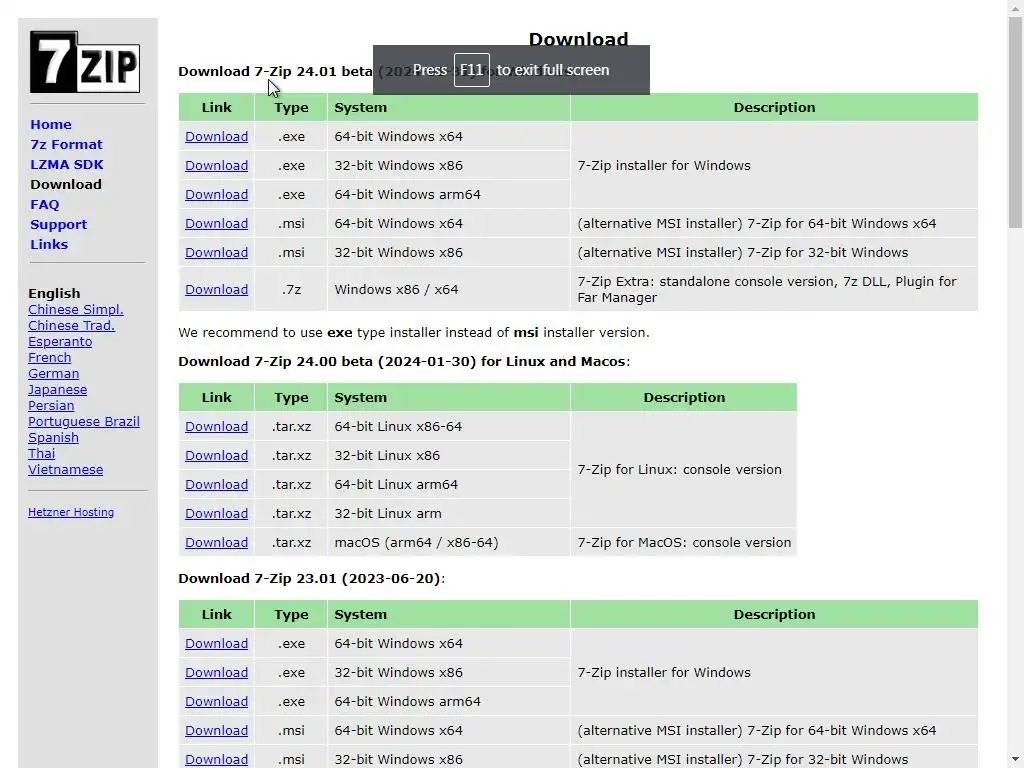
Task: Click the F11 key hint in overlay
Action: pos(472,70)
